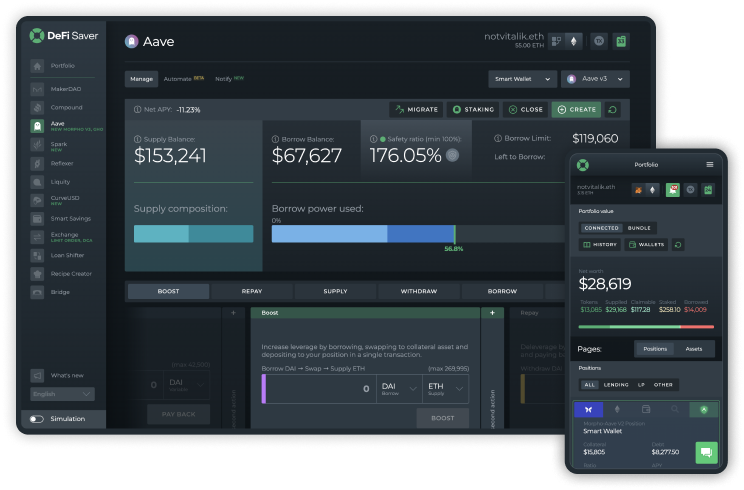Open the DAI Variable dropdown above PAY BACK
The image size is (744, 490).
coord(187,385)
